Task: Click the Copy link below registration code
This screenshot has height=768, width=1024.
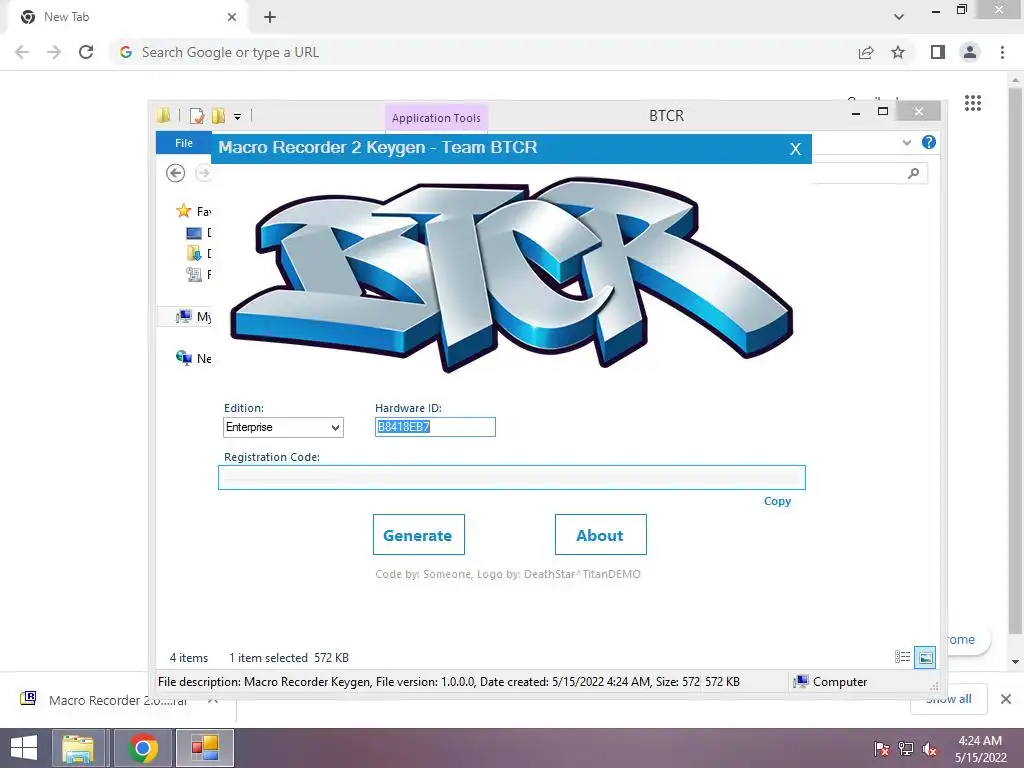Action: tap(777, 501)
